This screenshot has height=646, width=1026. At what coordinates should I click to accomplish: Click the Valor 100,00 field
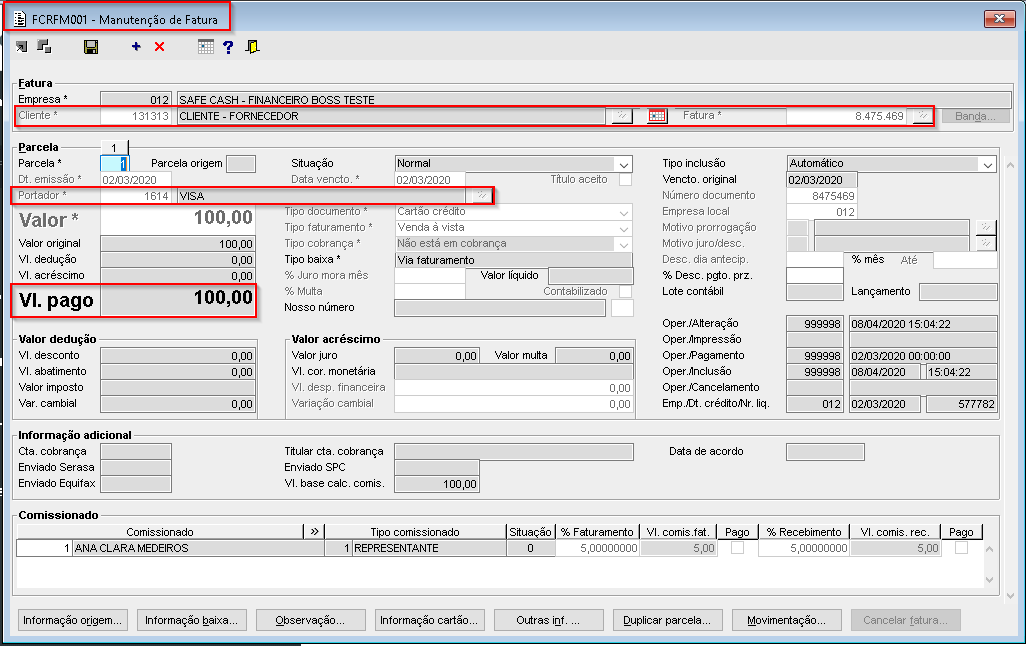(x=177, y=219)
